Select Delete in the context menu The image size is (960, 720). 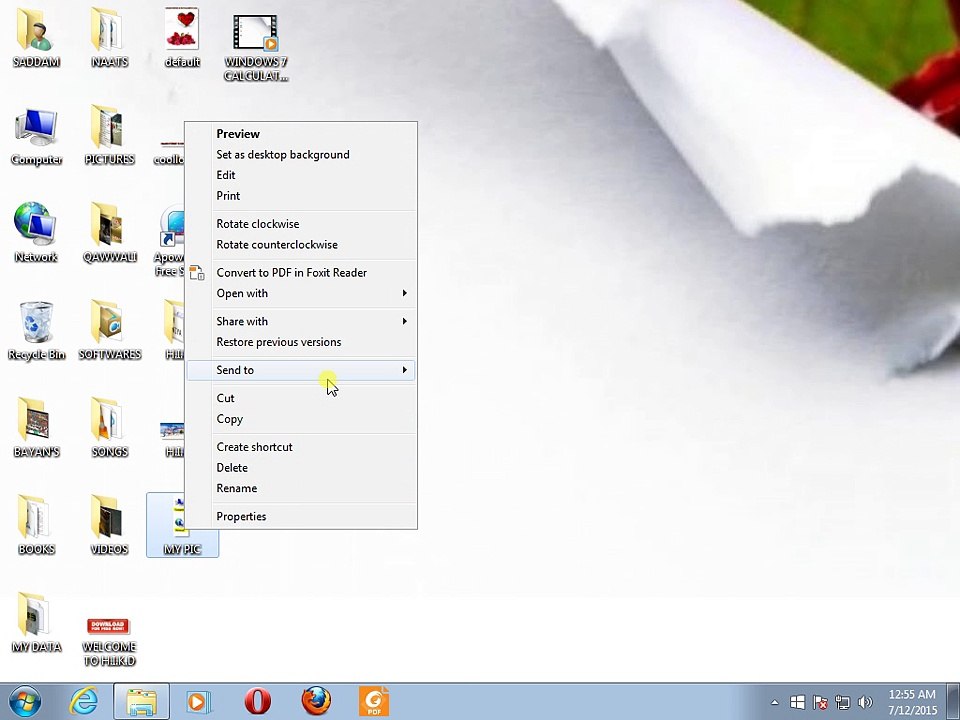[301, 468]
